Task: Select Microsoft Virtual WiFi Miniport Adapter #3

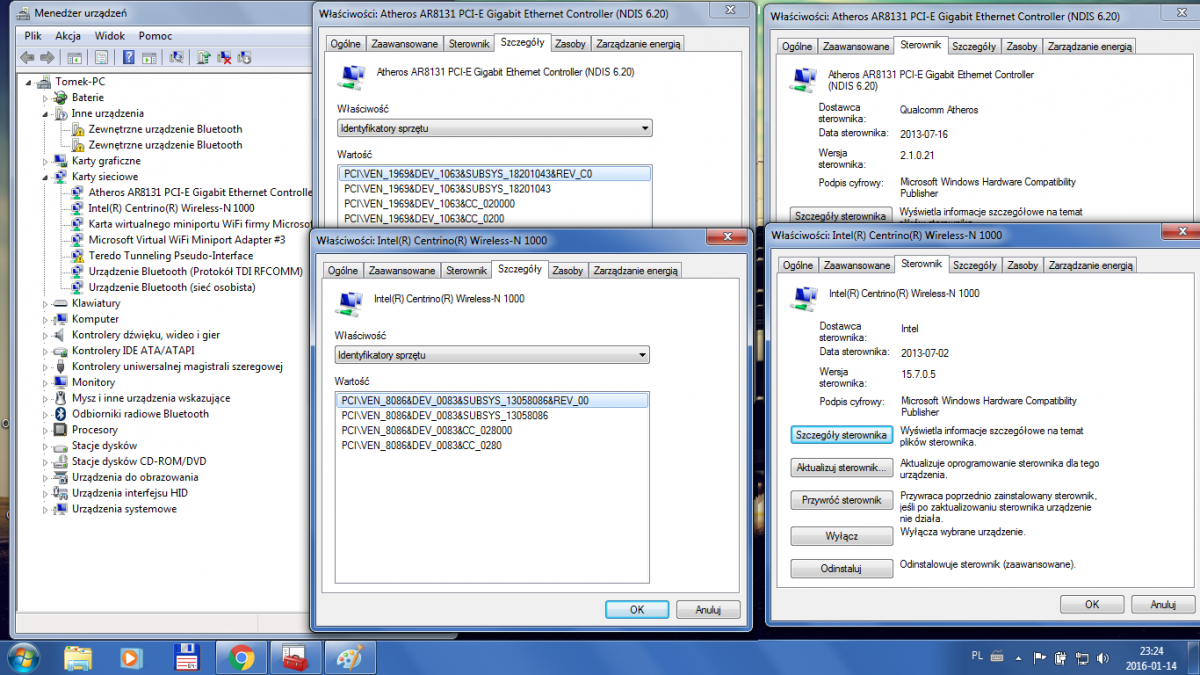Action: [187, 240]
